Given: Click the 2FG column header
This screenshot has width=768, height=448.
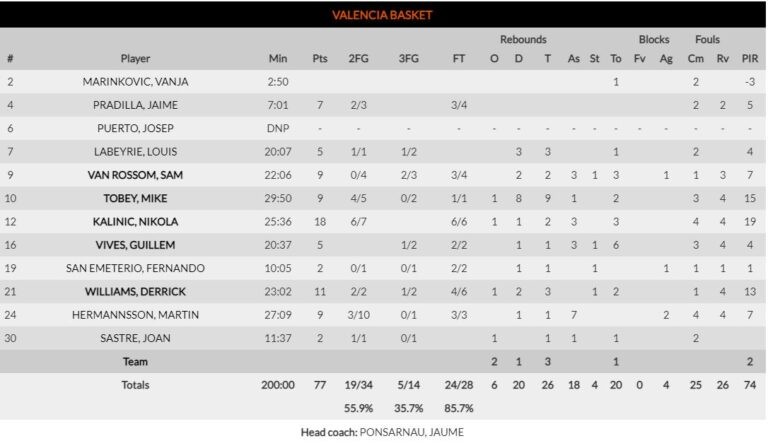Looking at the screenshot, I should (x=358, y=58).
